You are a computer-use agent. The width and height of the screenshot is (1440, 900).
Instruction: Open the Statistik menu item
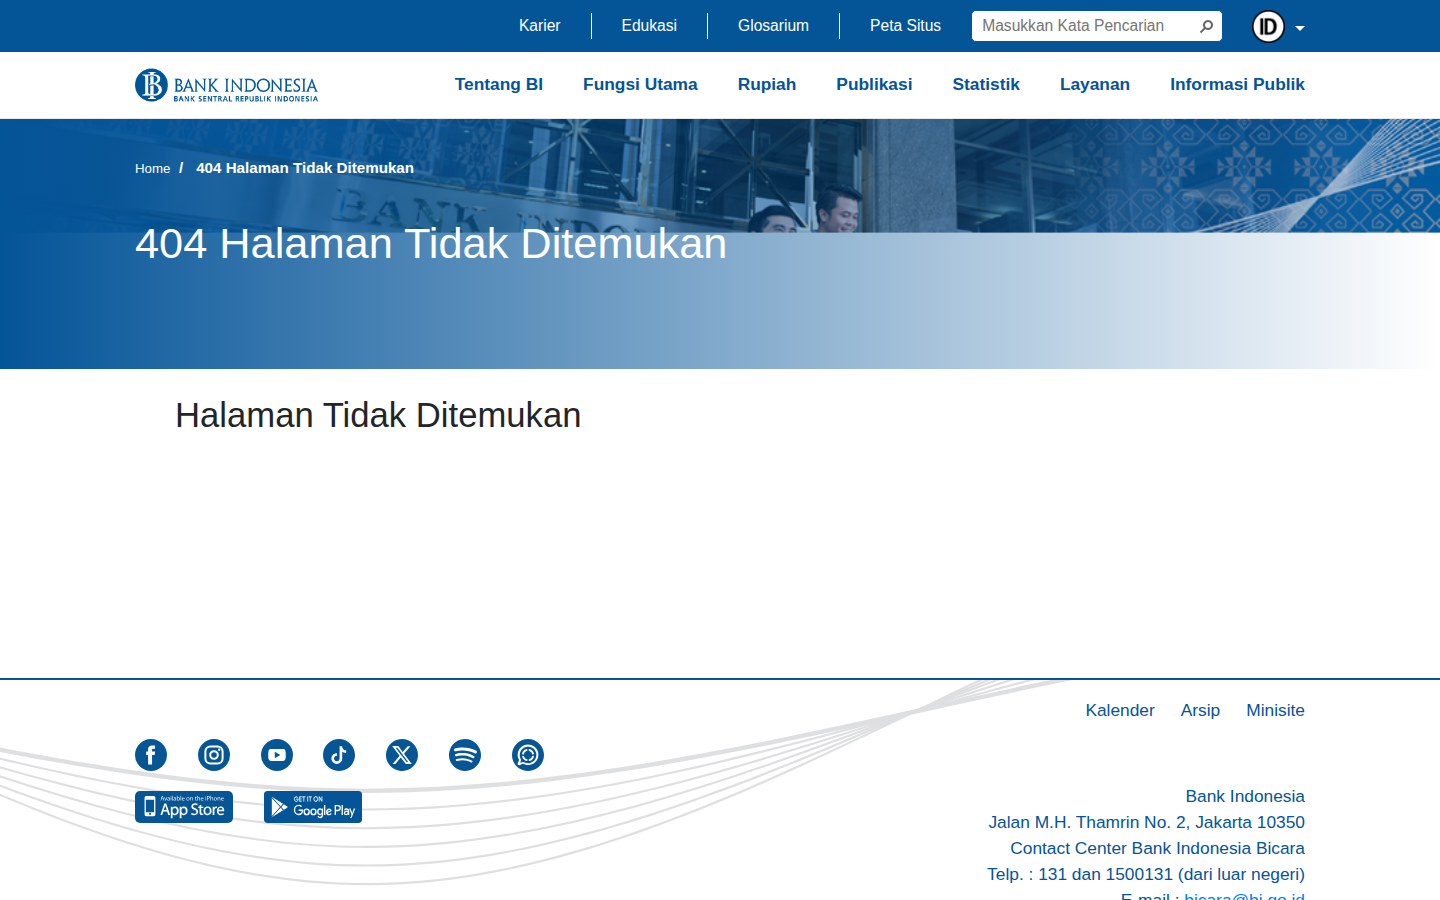(986, 85)
